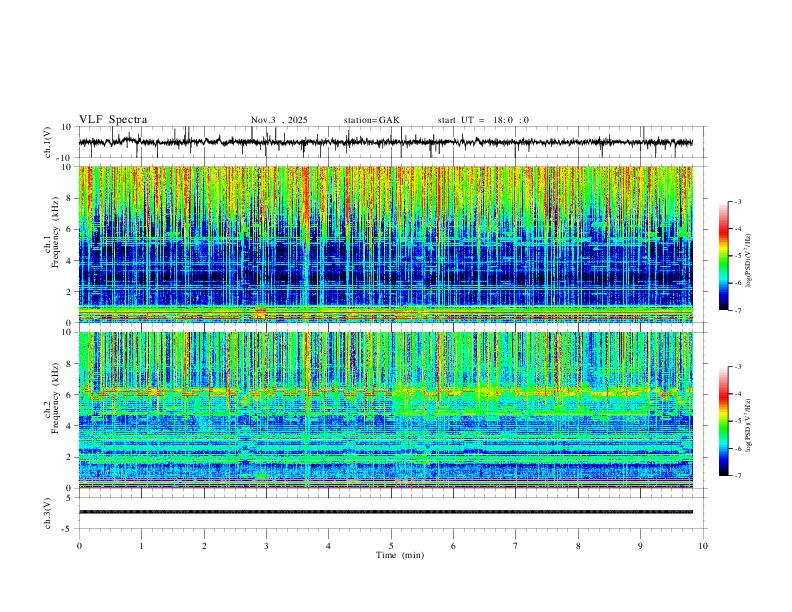Click the 'start UT = 18:0 :0' label
This screenshot has width=792, height=612.
tap(483, 120)
